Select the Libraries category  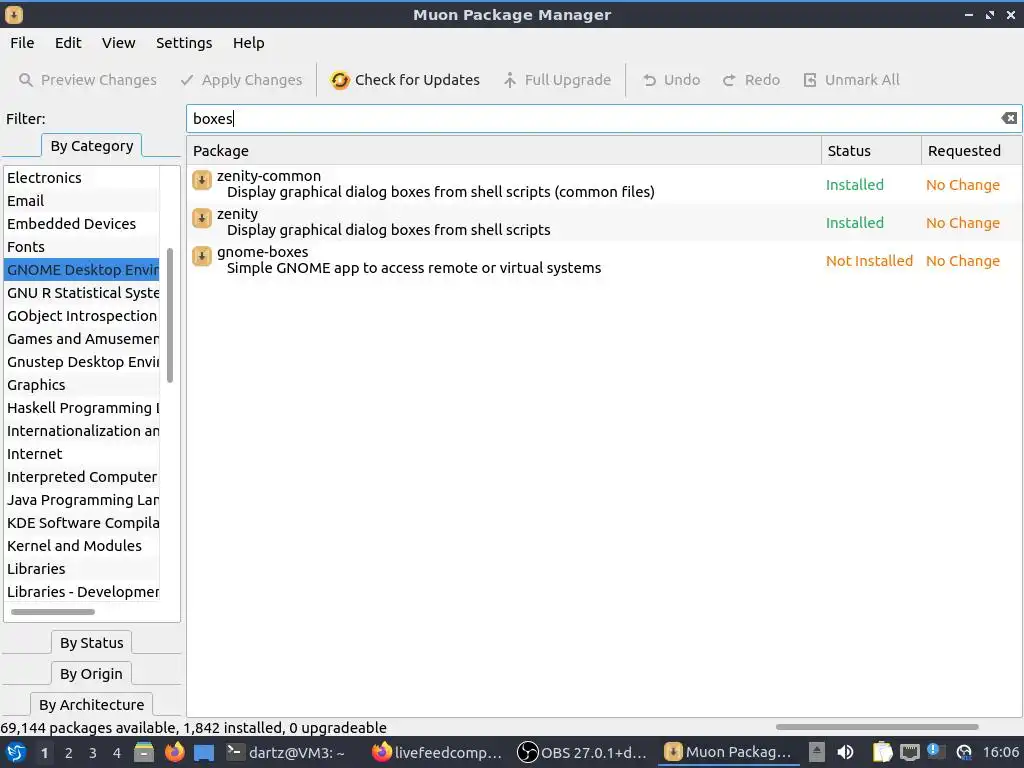[82, 569]
